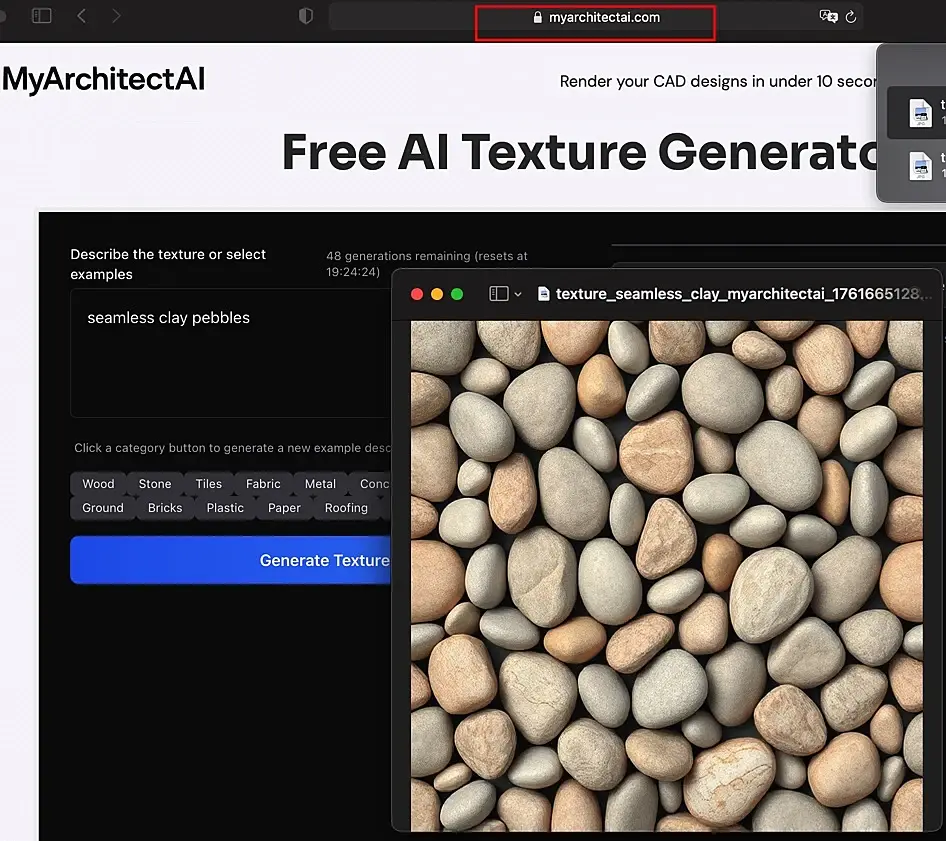The height and width of the screenshot is (841, 946).
Task: Click the translate page icon
Action: pyautogui.click(x=828, y=16)
